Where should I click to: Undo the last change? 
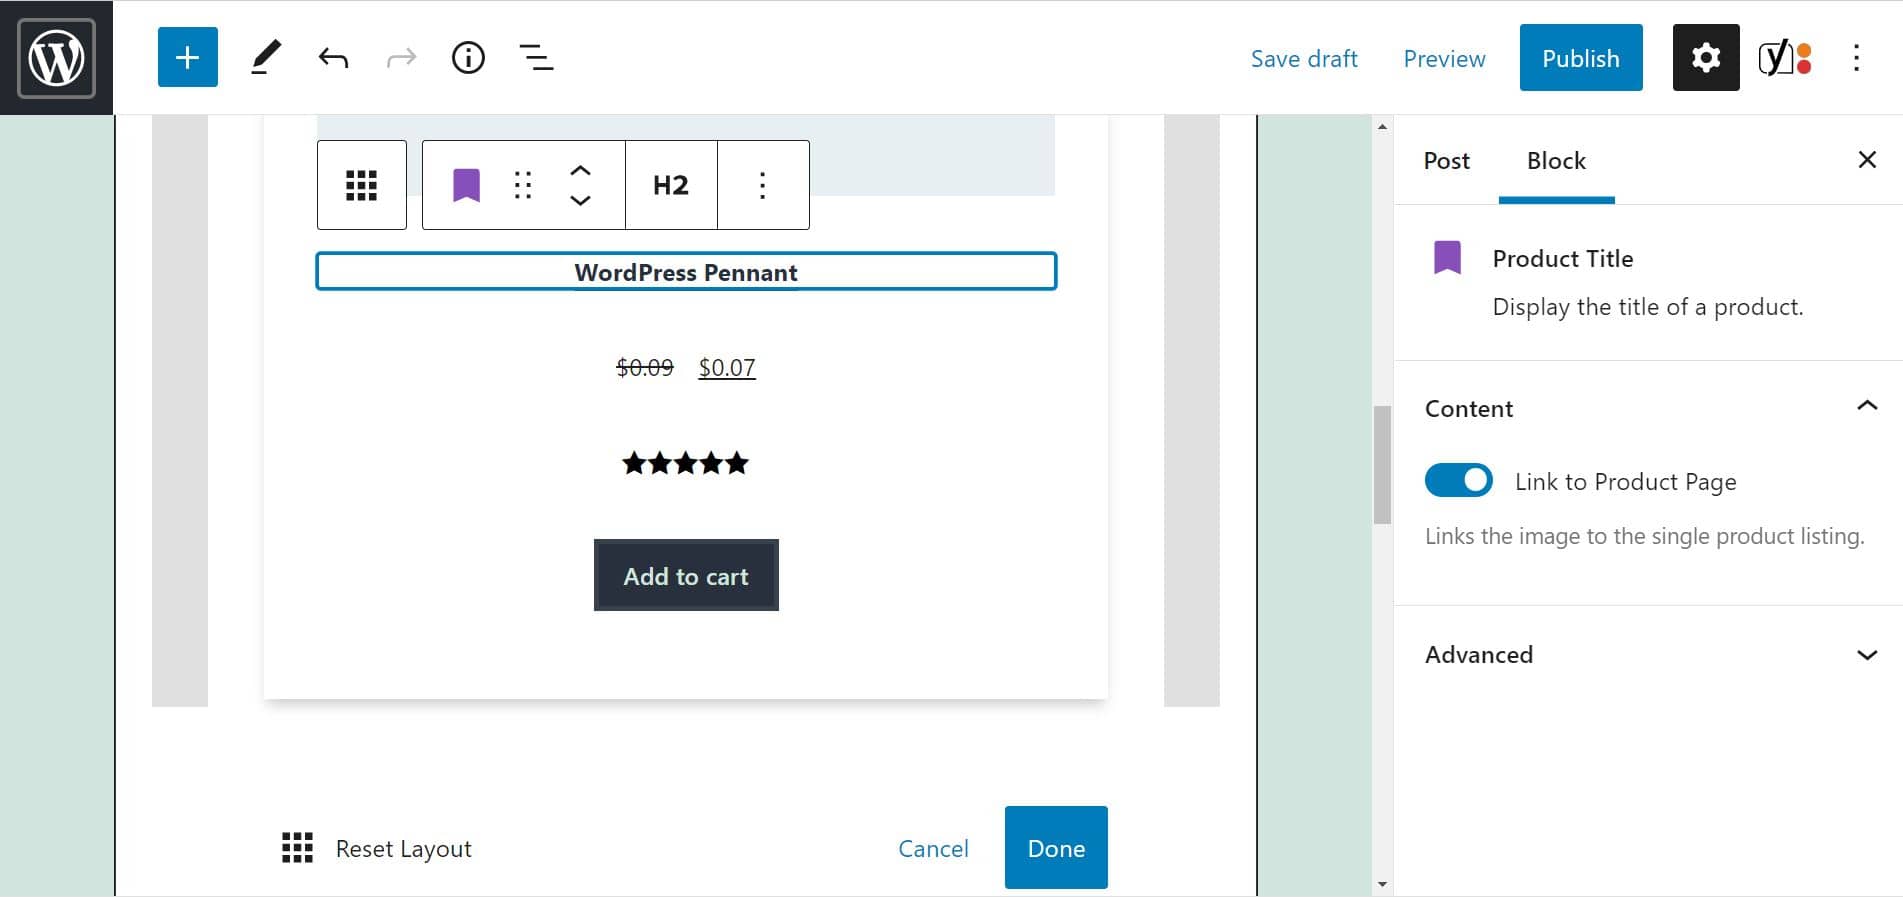tap(333, 58)
